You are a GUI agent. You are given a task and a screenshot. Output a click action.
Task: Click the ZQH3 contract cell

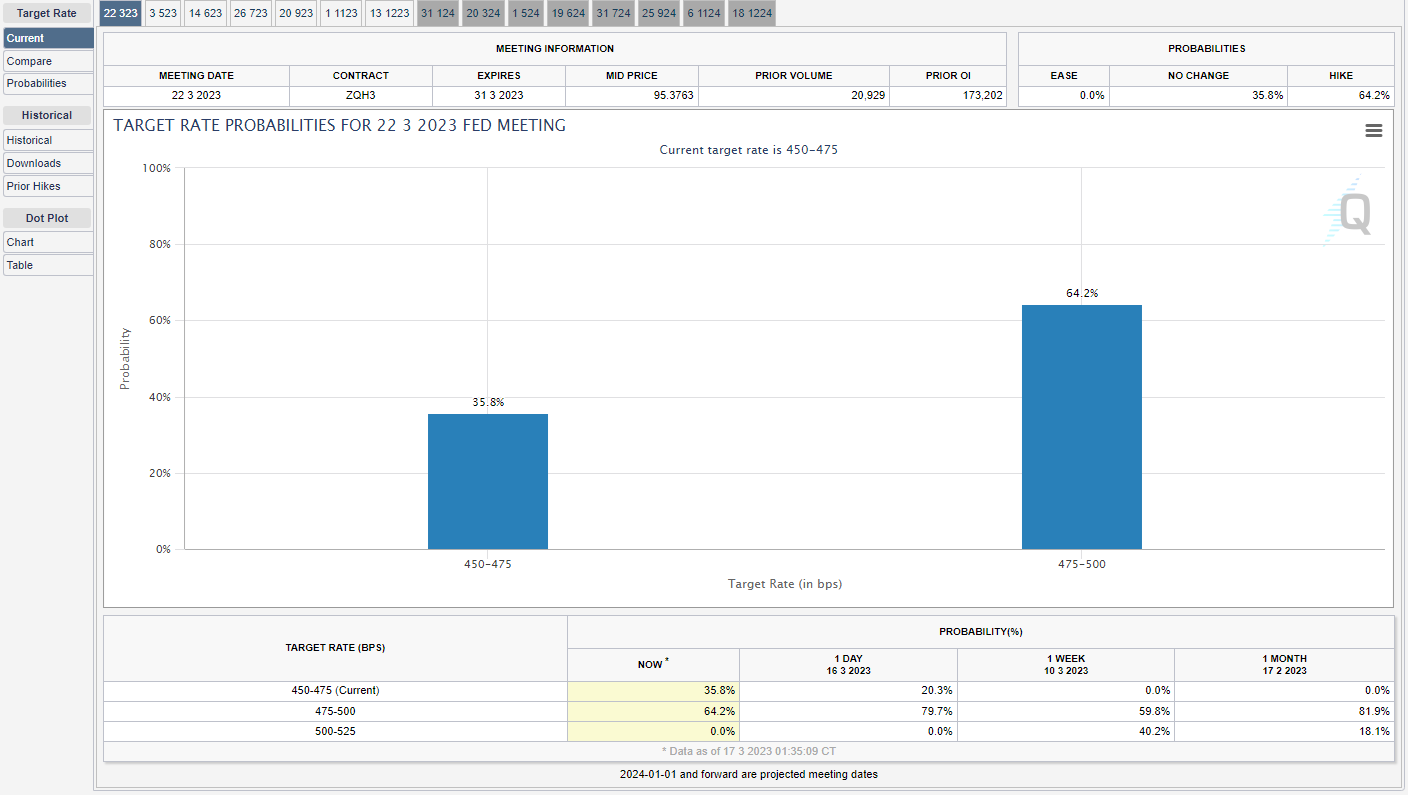coord(361,95)
